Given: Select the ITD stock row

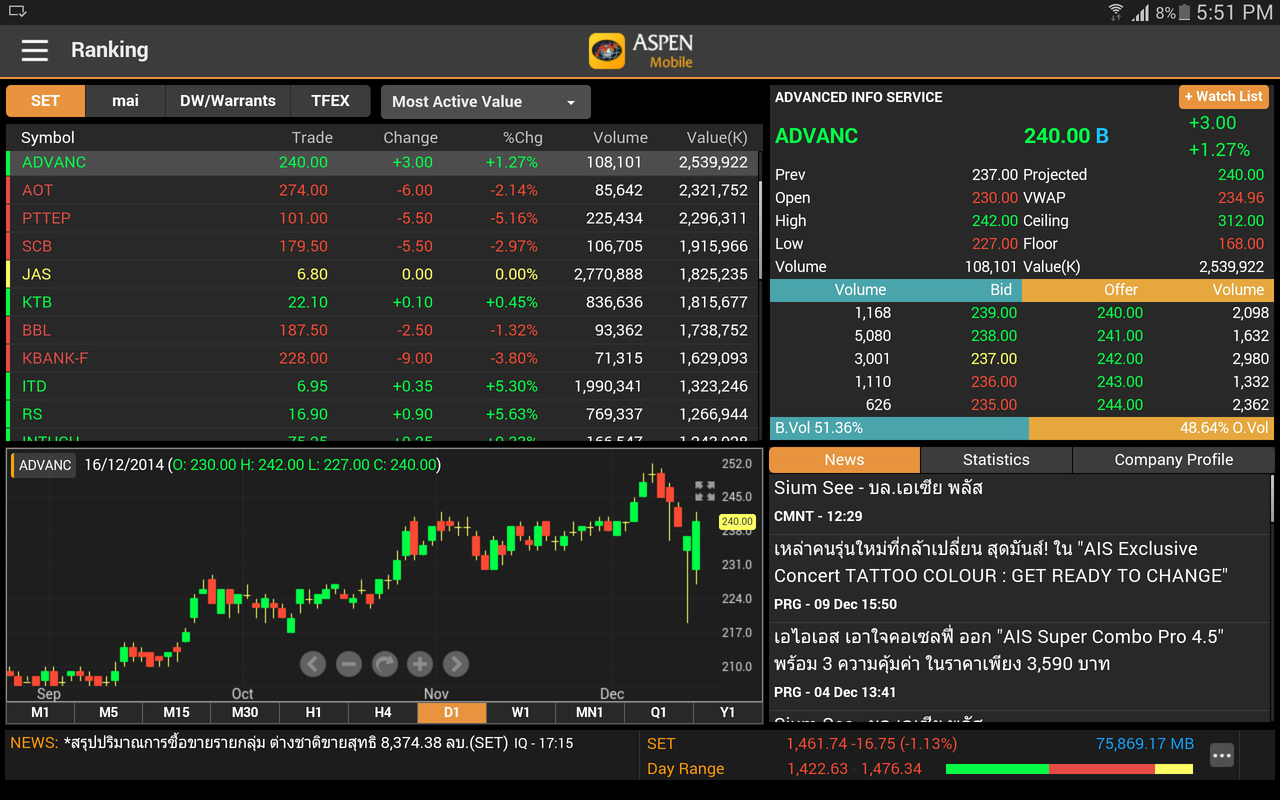Looking at the screenshot, I should tap(382, 387).
